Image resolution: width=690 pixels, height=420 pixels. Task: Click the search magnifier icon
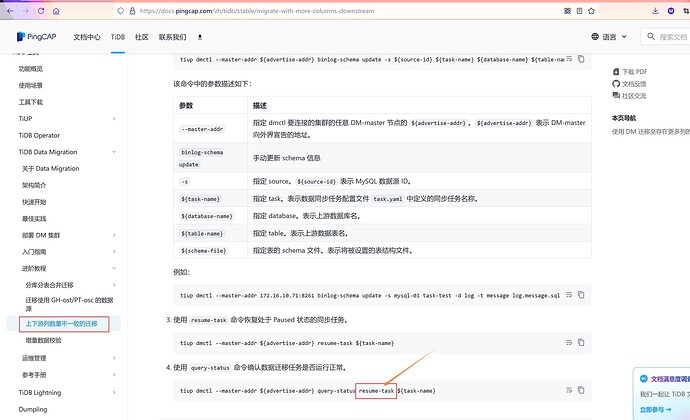(x=651, y=37)
